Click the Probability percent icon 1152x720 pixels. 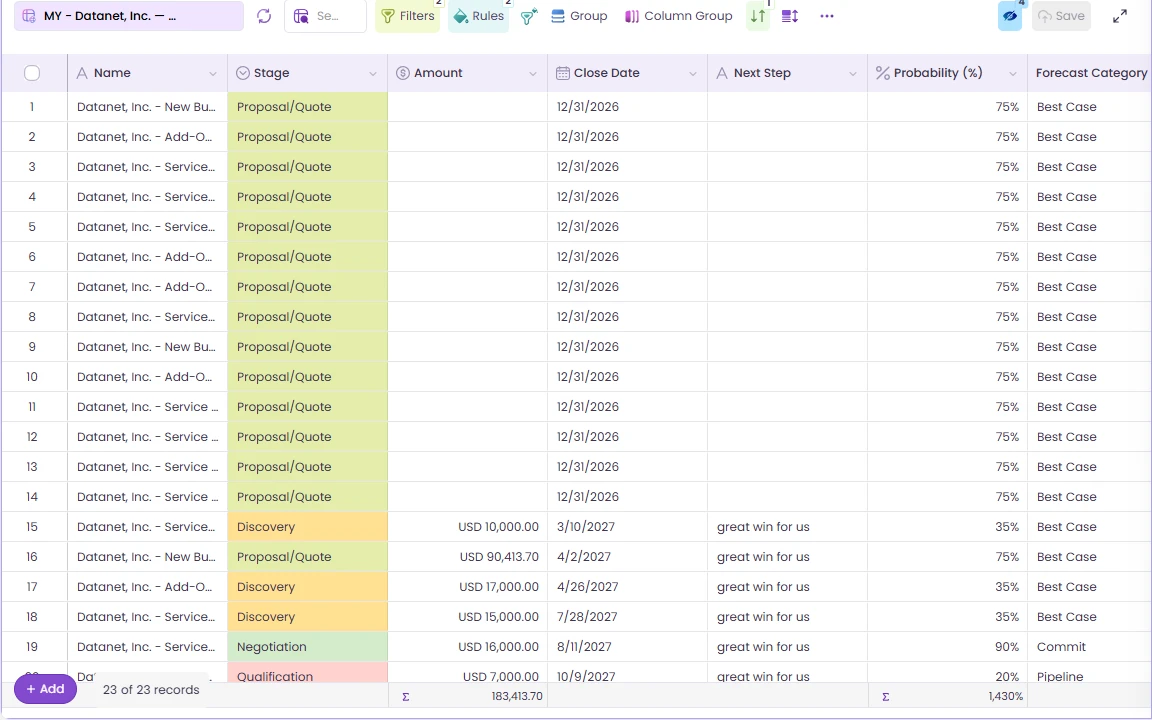[883, 73]
